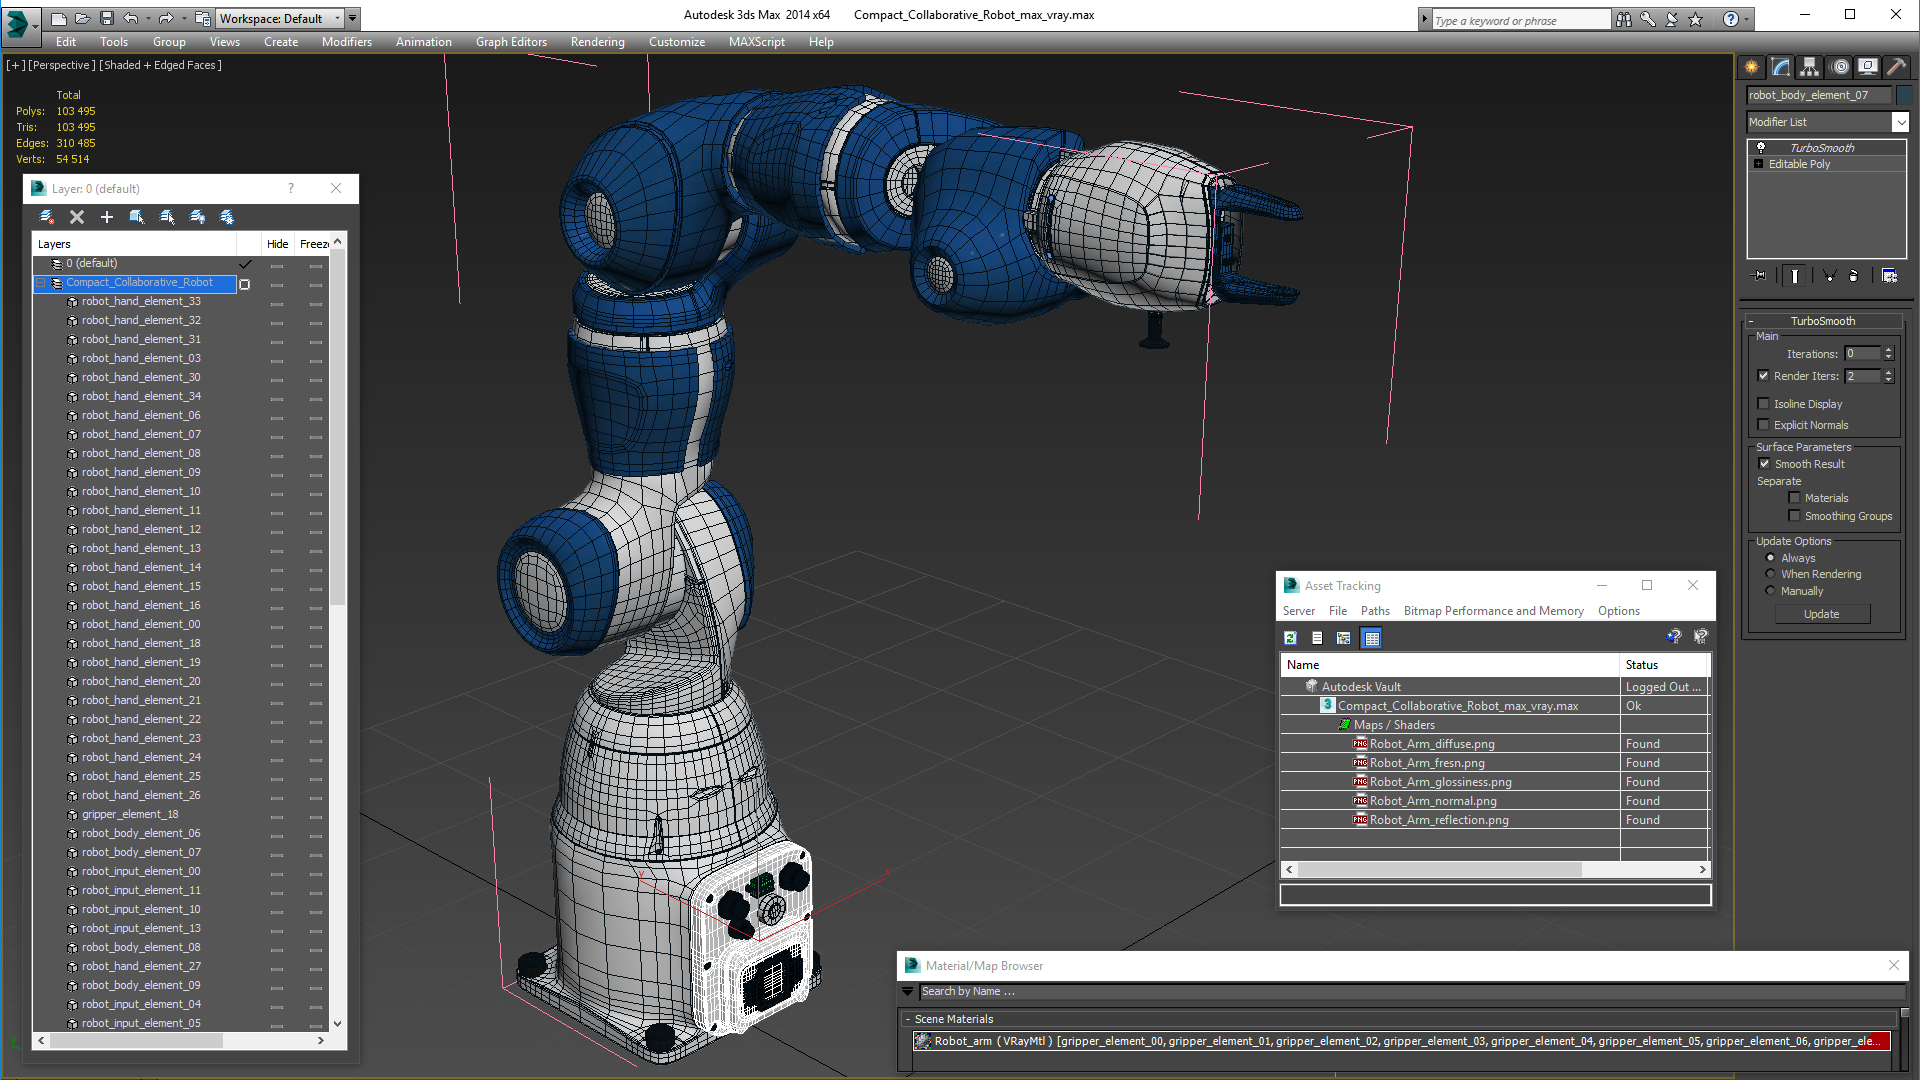1920x1080 pixels.
Task: Expand the Editable Poly stack entry
Action: 1758,164
